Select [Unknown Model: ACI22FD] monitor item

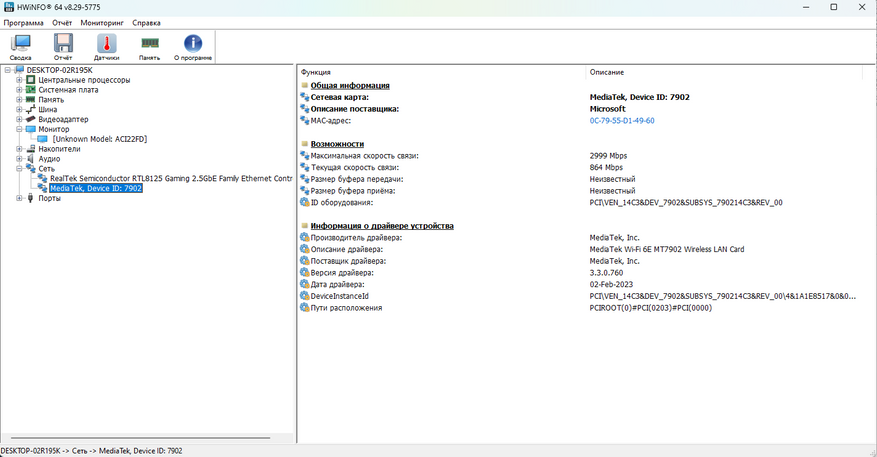coord(100,139)
